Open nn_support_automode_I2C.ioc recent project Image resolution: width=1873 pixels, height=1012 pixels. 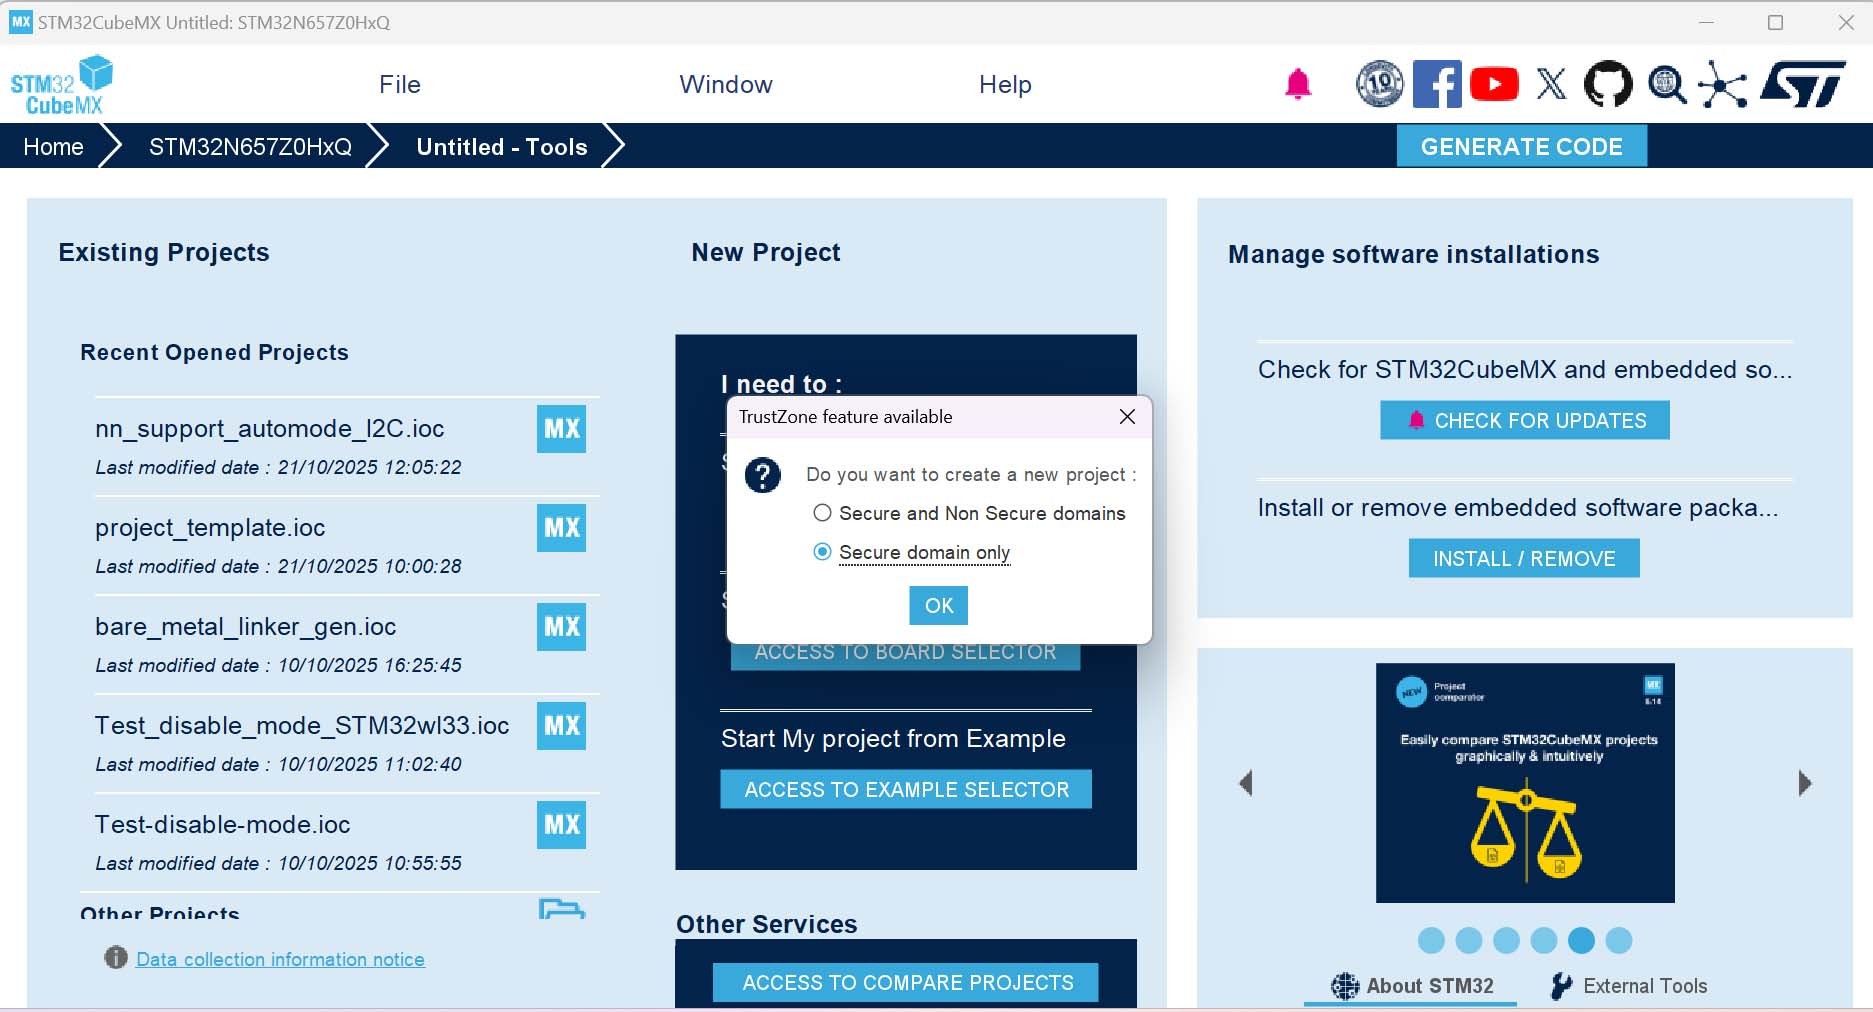coord(269,429)
